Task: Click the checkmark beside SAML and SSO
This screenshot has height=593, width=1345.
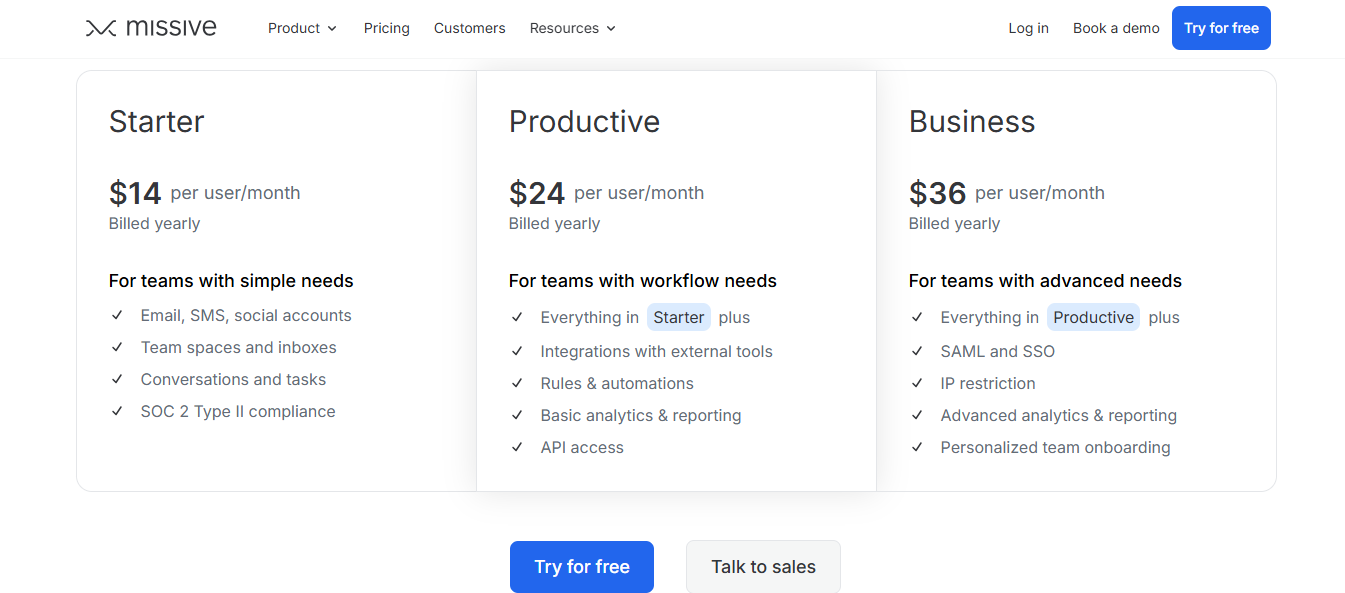Action: click(x=918, y=351)
